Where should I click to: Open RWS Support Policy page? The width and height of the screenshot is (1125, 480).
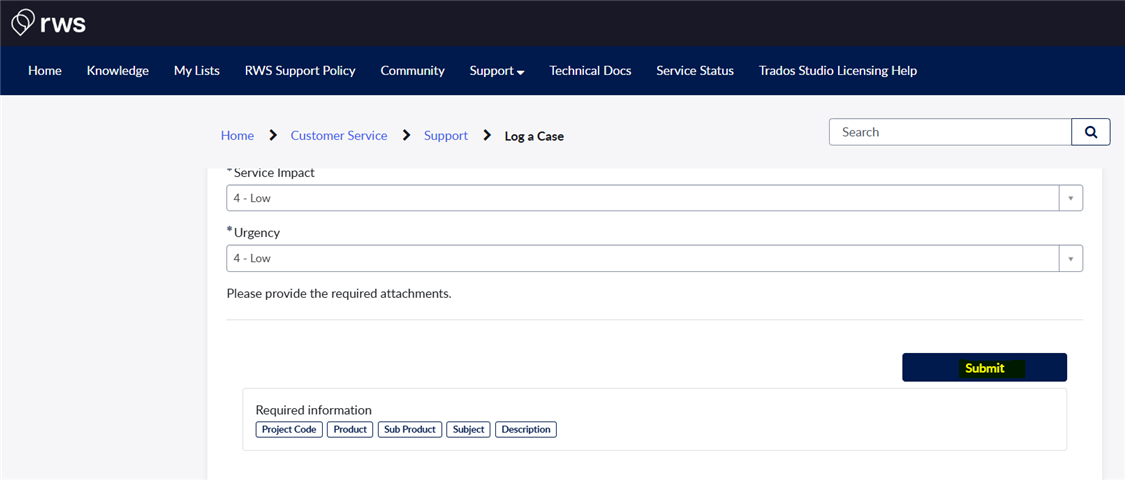[300, 71]
